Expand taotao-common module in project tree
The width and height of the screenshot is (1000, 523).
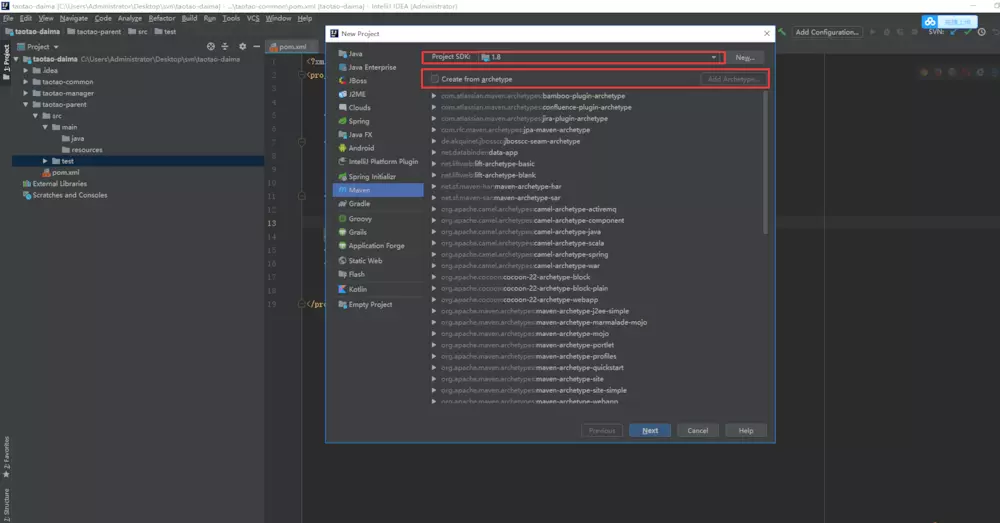point(26,82)
